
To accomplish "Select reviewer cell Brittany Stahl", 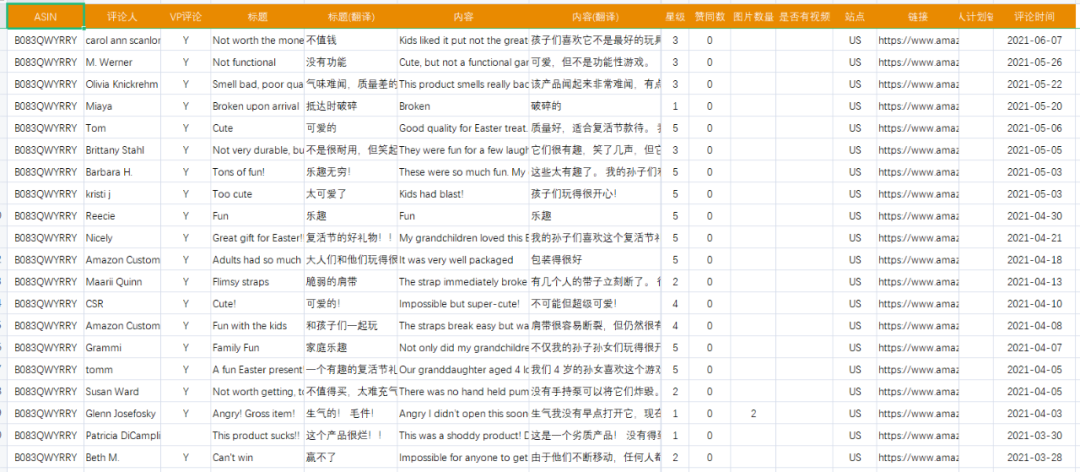I will (x=122, y=150).
